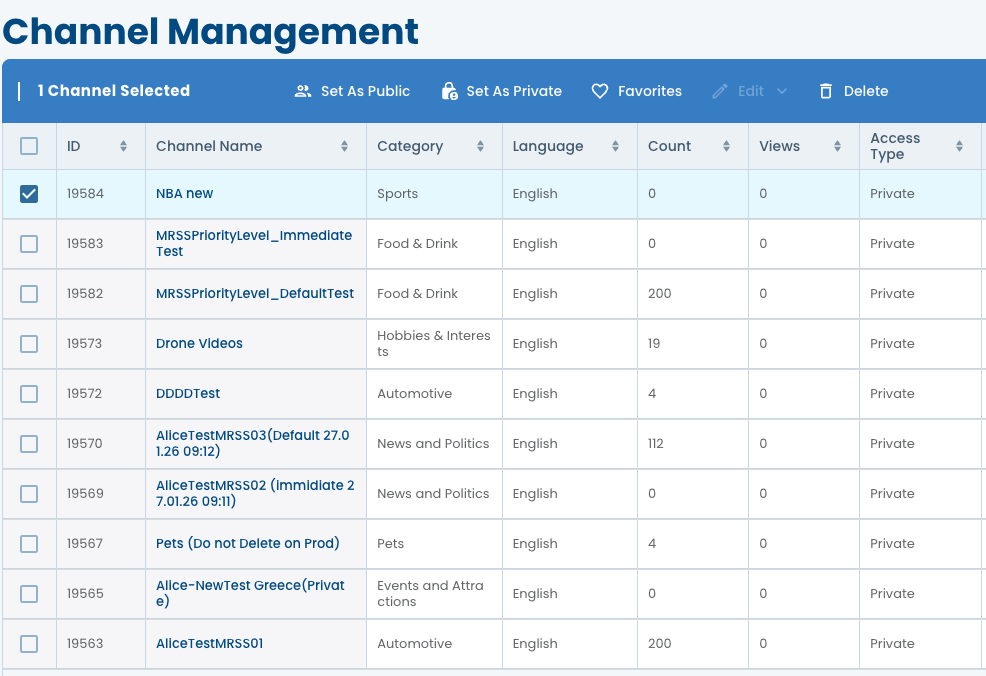Click the count value 112
Viewport: 986px width, 676px height.
[x=656, y=443]
